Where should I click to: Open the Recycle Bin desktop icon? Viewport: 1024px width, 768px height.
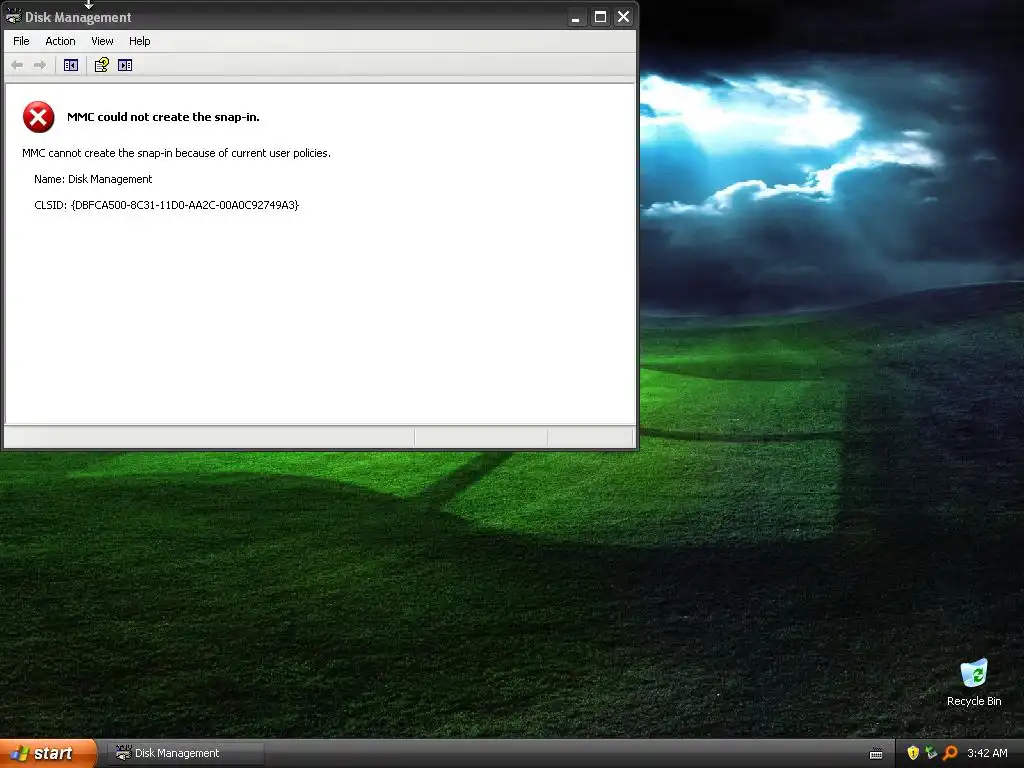click(974, 683)
